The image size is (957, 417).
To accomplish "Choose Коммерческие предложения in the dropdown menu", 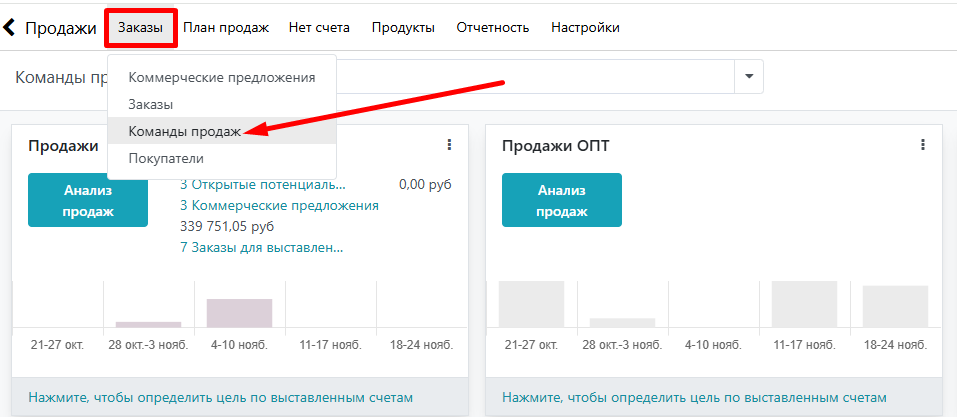I will click(222, 78).
